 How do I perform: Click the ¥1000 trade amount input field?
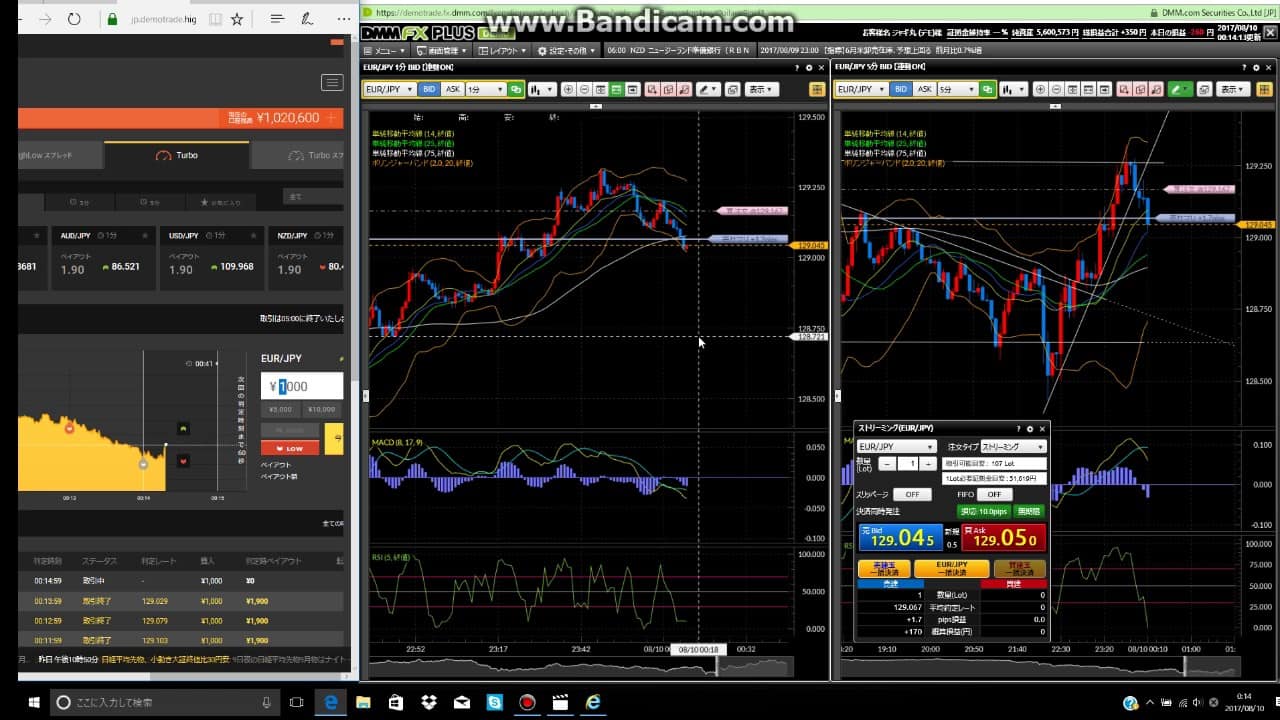pyautogui.click(x=301, y=387)
